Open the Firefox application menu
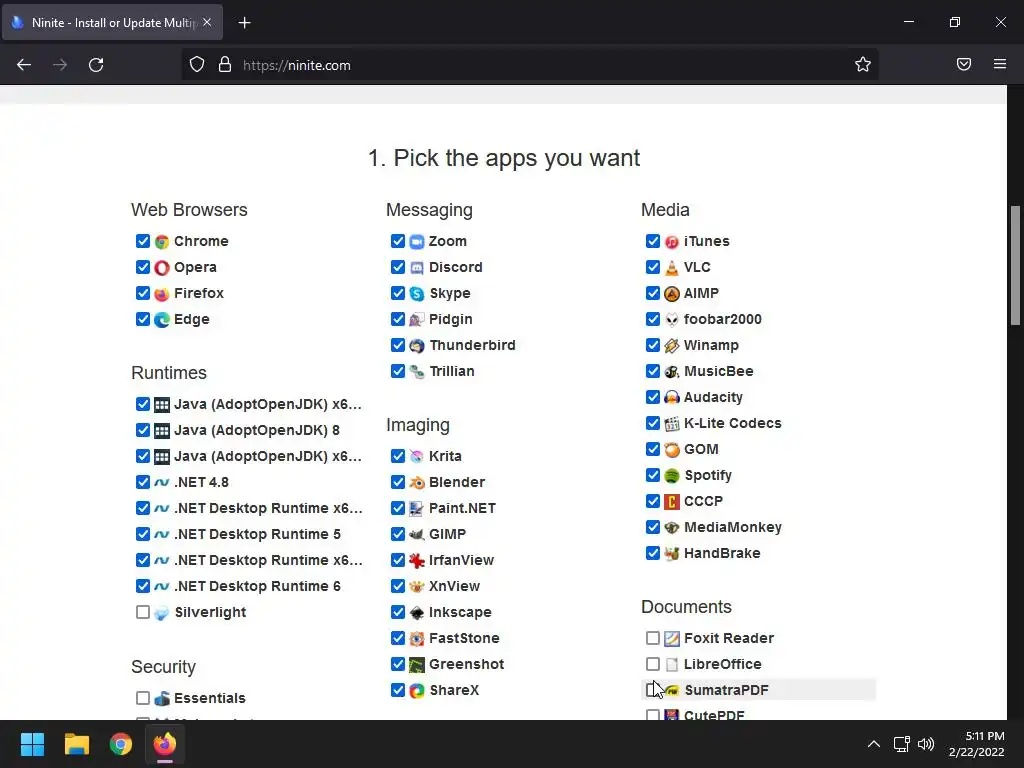Image resolution: width=1024 pixels, height=768 pixels. [1000, 64]
